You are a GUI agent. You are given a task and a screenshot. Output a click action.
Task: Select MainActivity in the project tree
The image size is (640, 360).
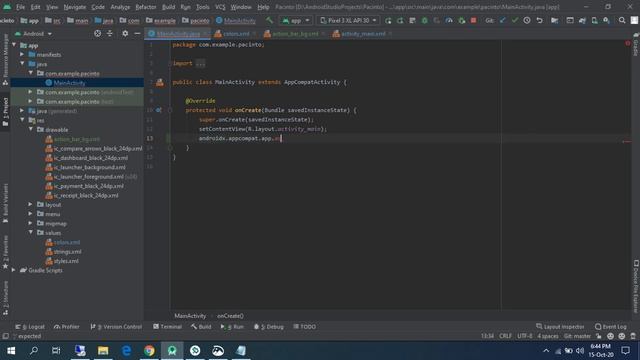pyautogui.click(x=69, y=83)
